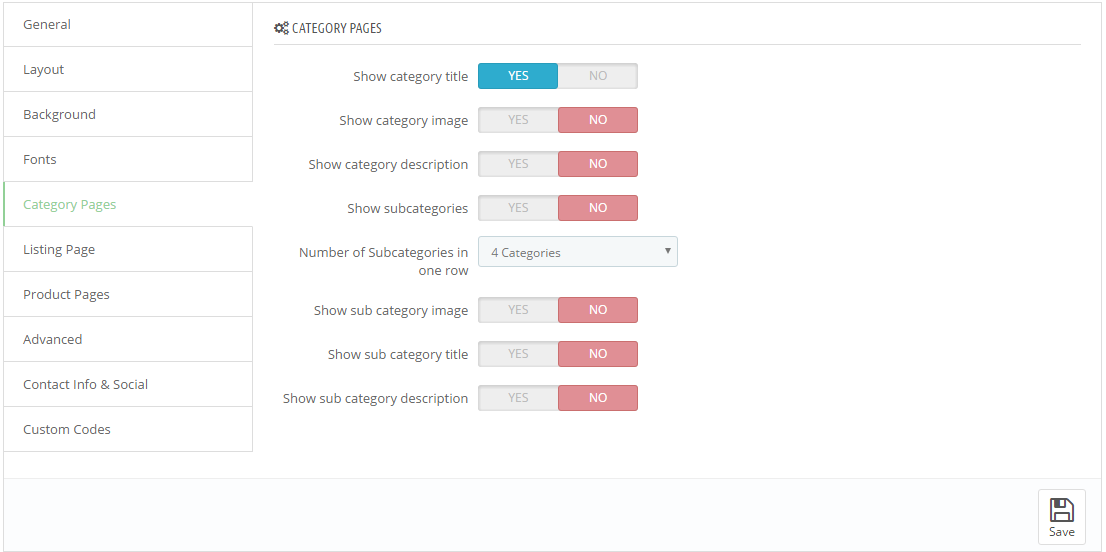Switch Show category description to YES

(x=518, y=164)
